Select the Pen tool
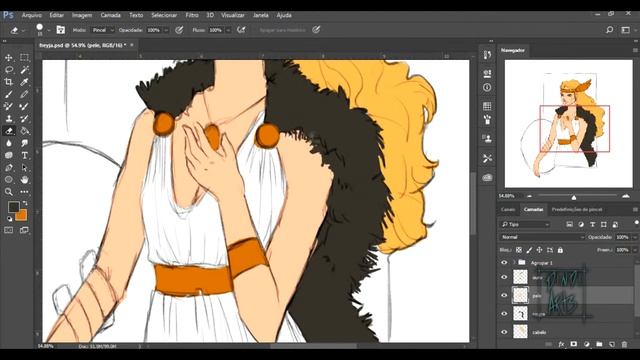 pos(9,168)
